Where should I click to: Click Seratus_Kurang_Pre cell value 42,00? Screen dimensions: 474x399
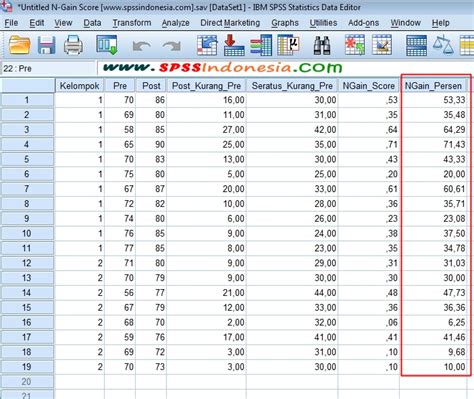(x=292, y=130)
